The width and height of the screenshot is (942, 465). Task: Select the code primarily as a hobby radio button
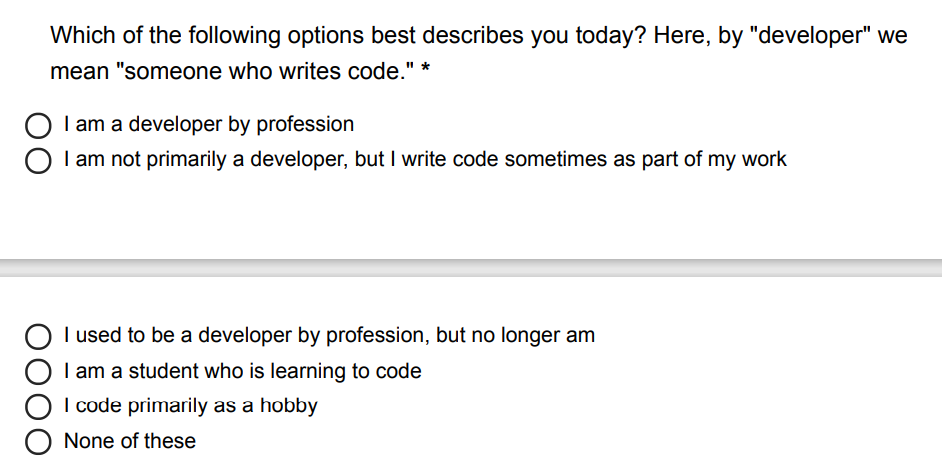39,407
